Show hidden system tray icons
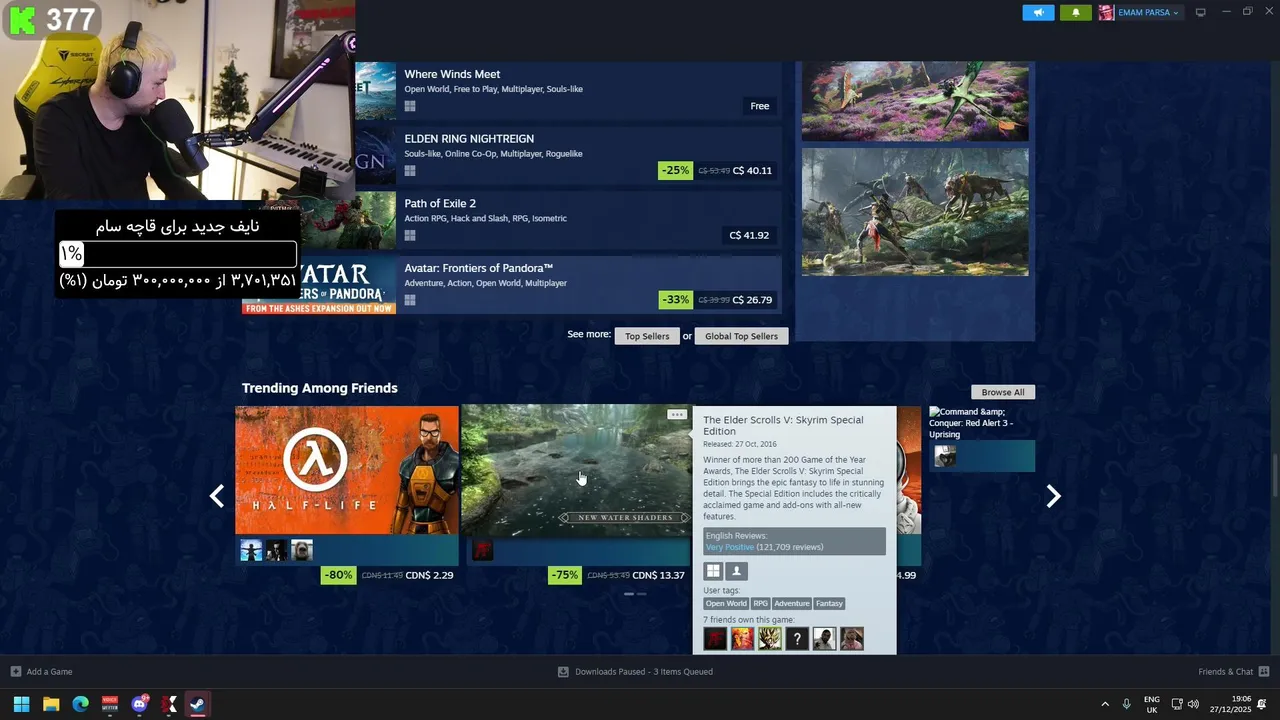 coord(1105,704)
